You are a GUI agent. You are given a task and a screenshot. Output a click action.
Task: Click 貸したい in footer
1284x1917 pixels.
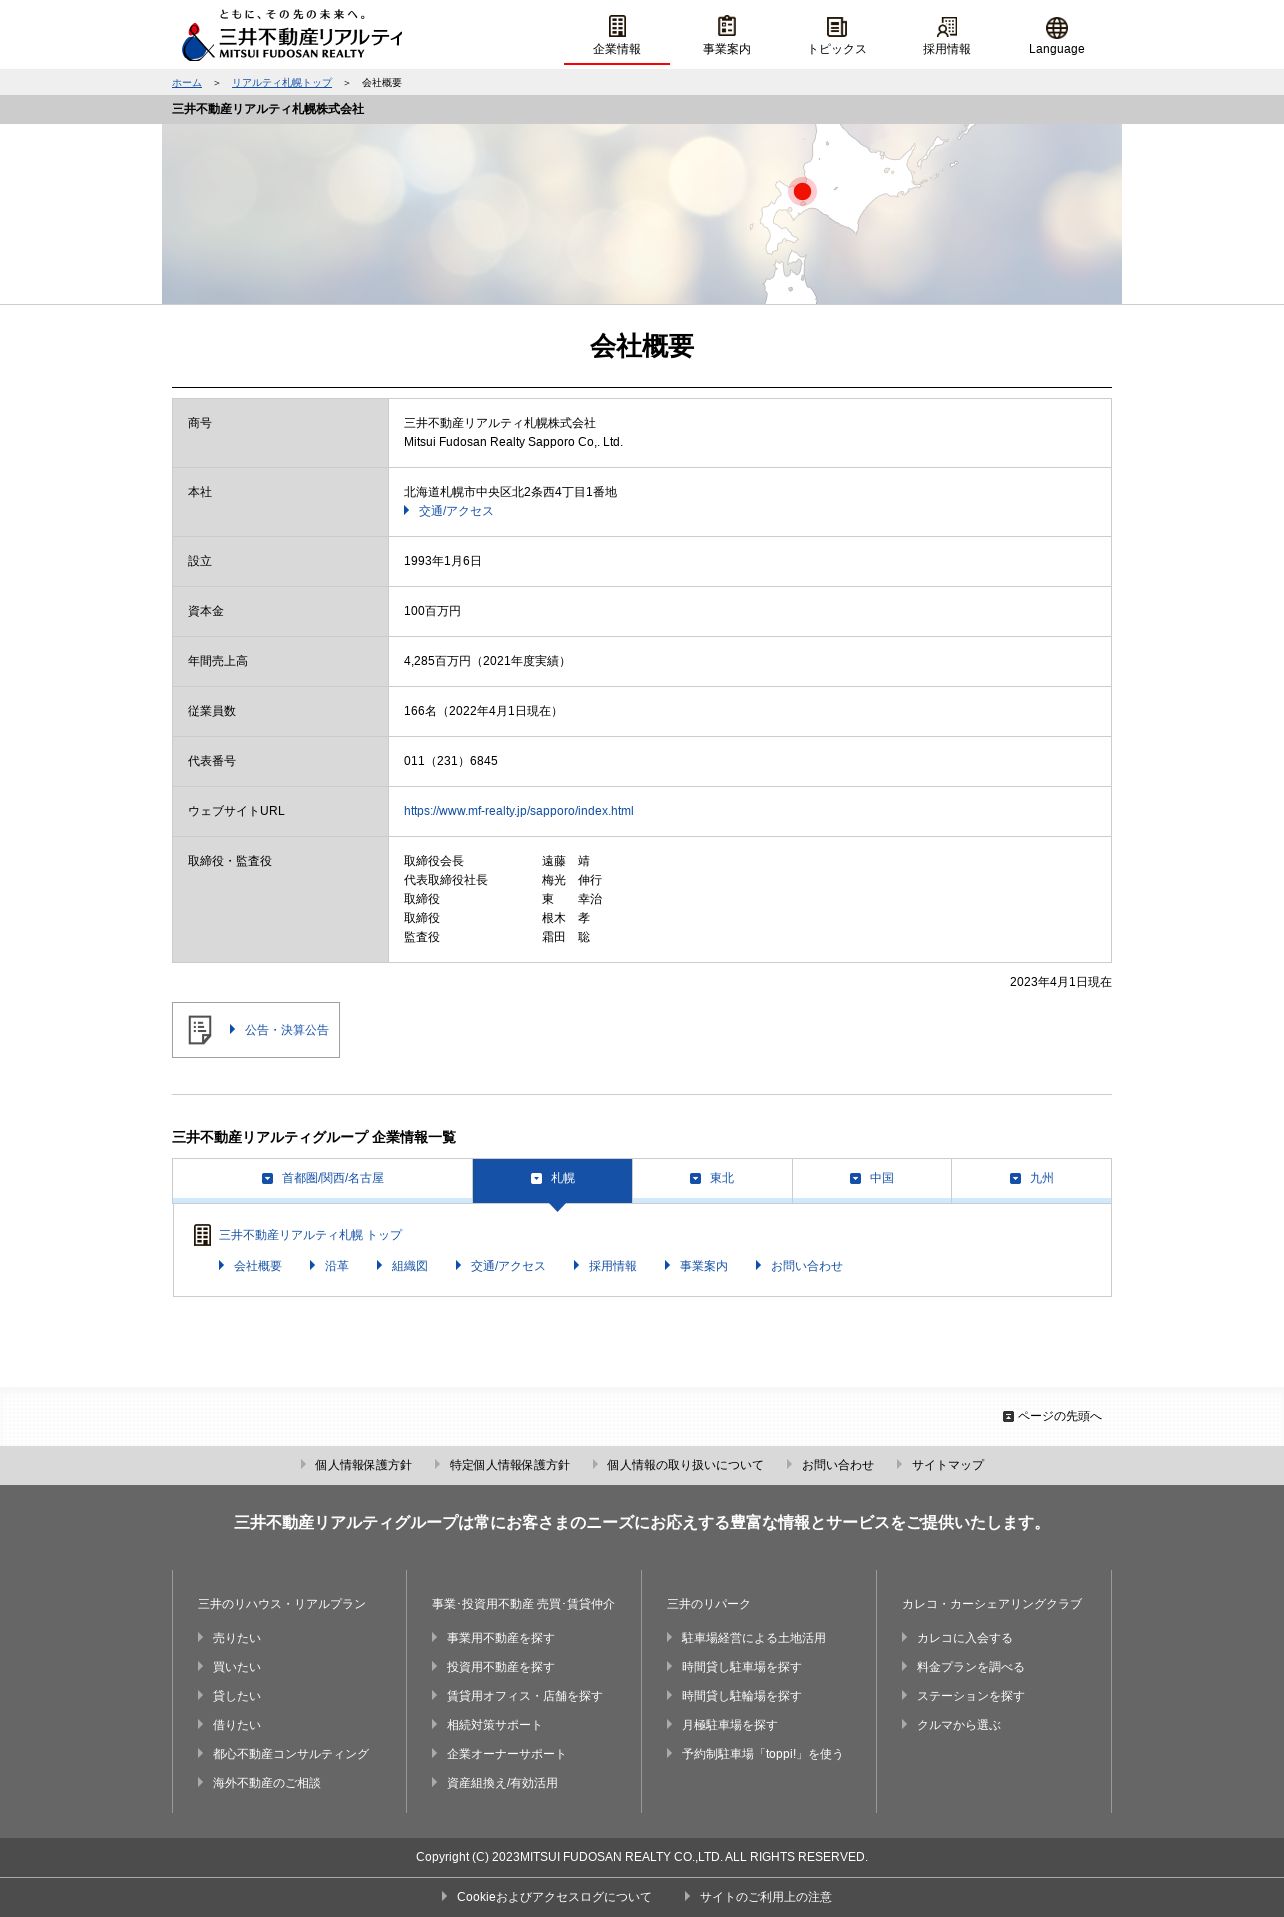[x=236, y=1696]
